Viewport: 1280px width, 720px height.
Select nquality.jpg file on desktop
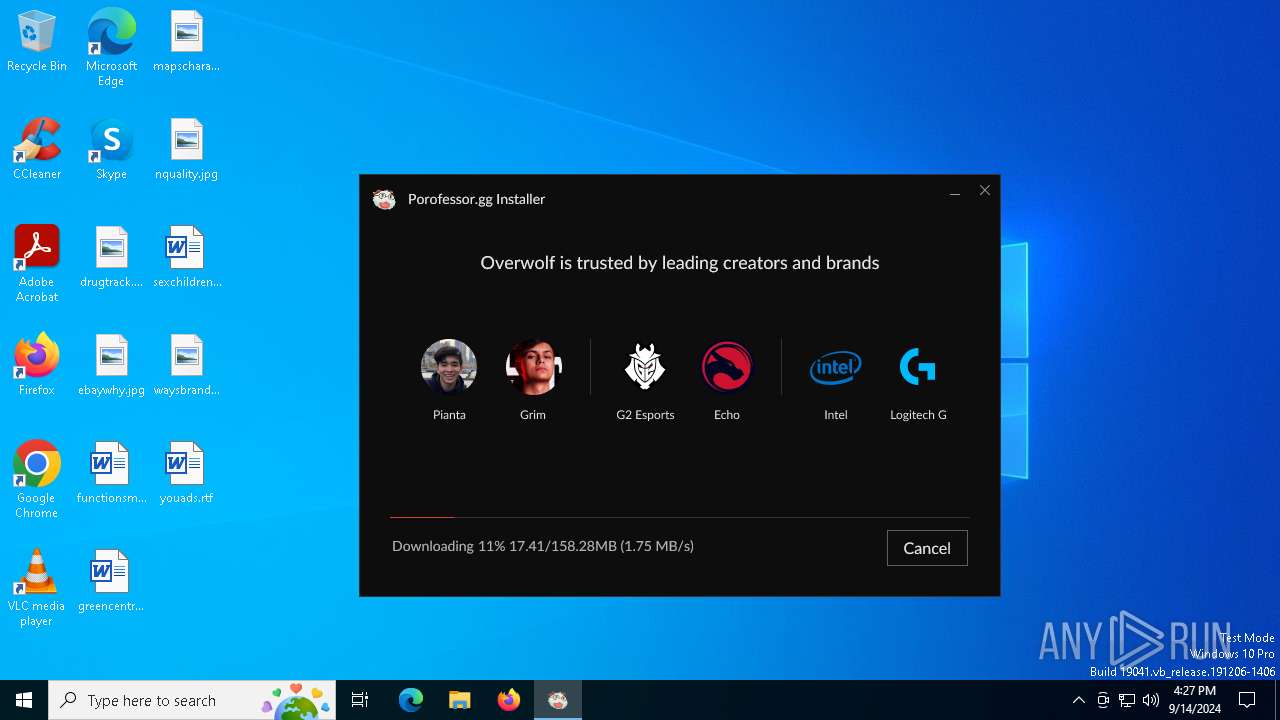point(186,150)
